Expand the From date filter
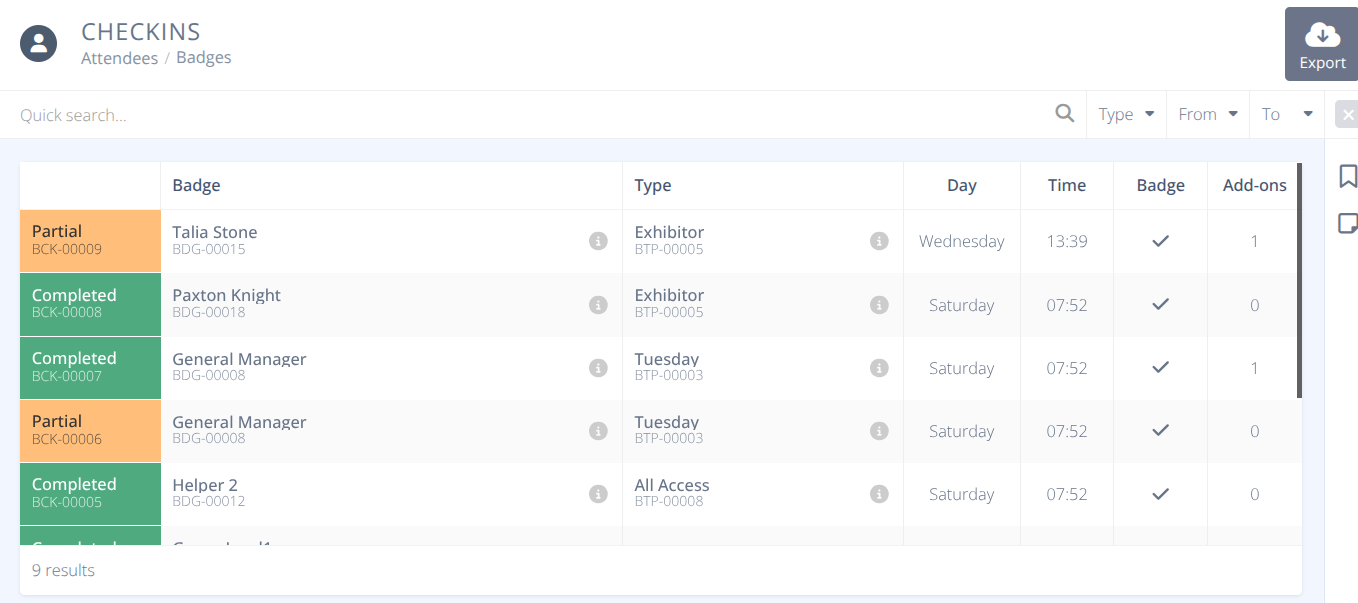1358x603 pixels. [1207, 113]
